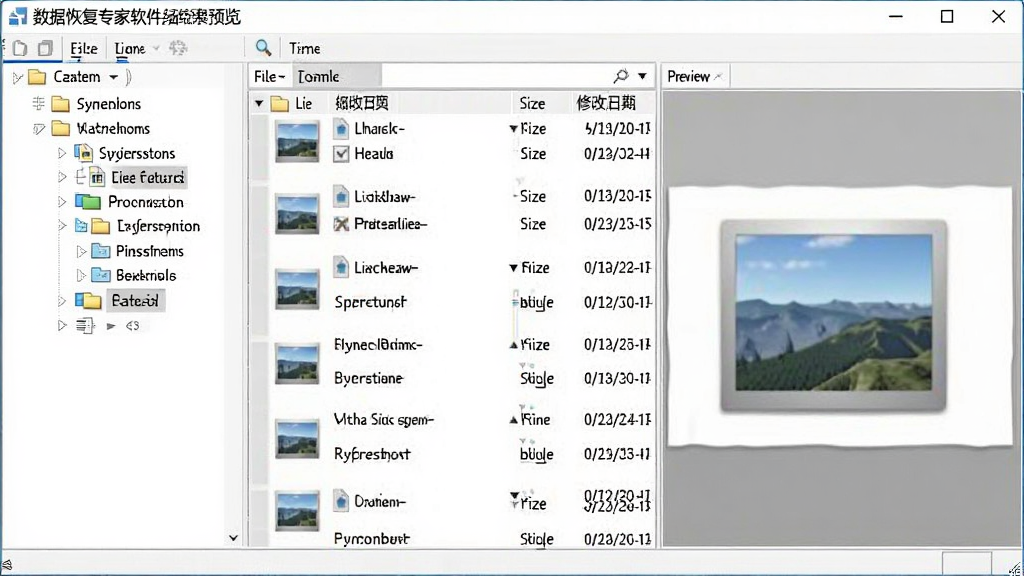This screenshot has width=1024, height=576.
Task: Open settings with the toolbar gear icon
Action: (x=178, y=48)
